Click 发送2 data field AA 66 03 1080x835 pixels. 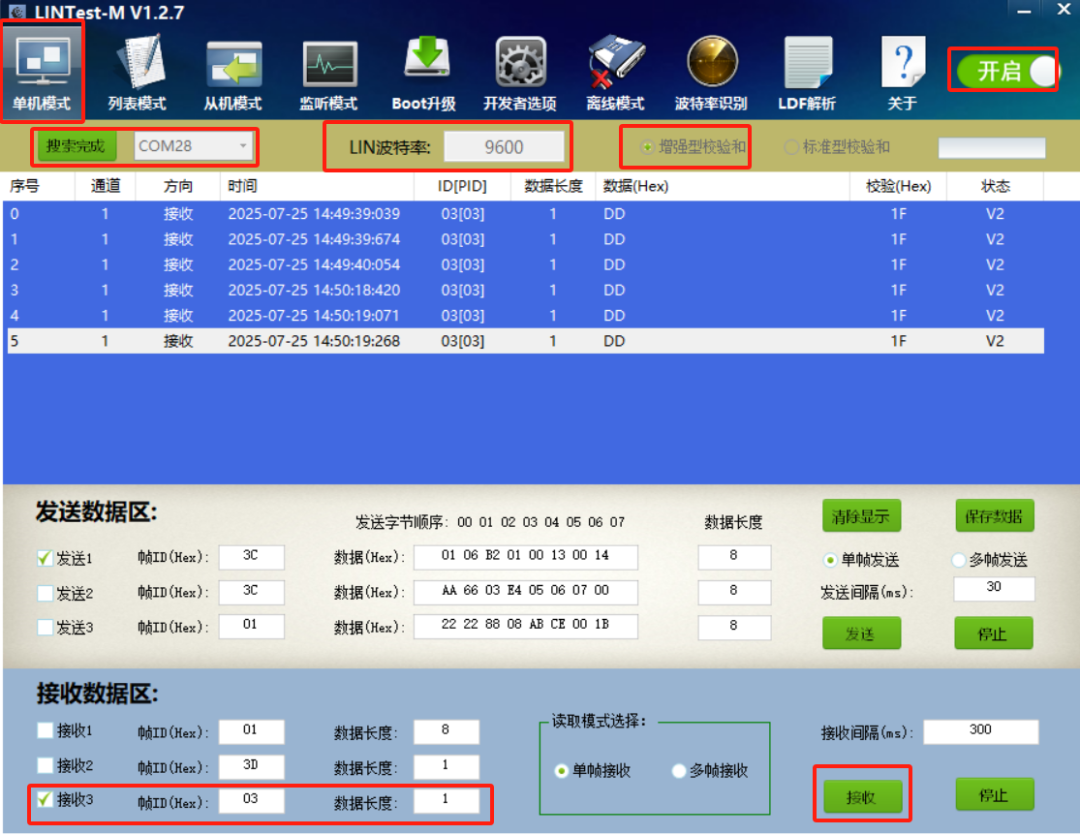coord(526,591)
